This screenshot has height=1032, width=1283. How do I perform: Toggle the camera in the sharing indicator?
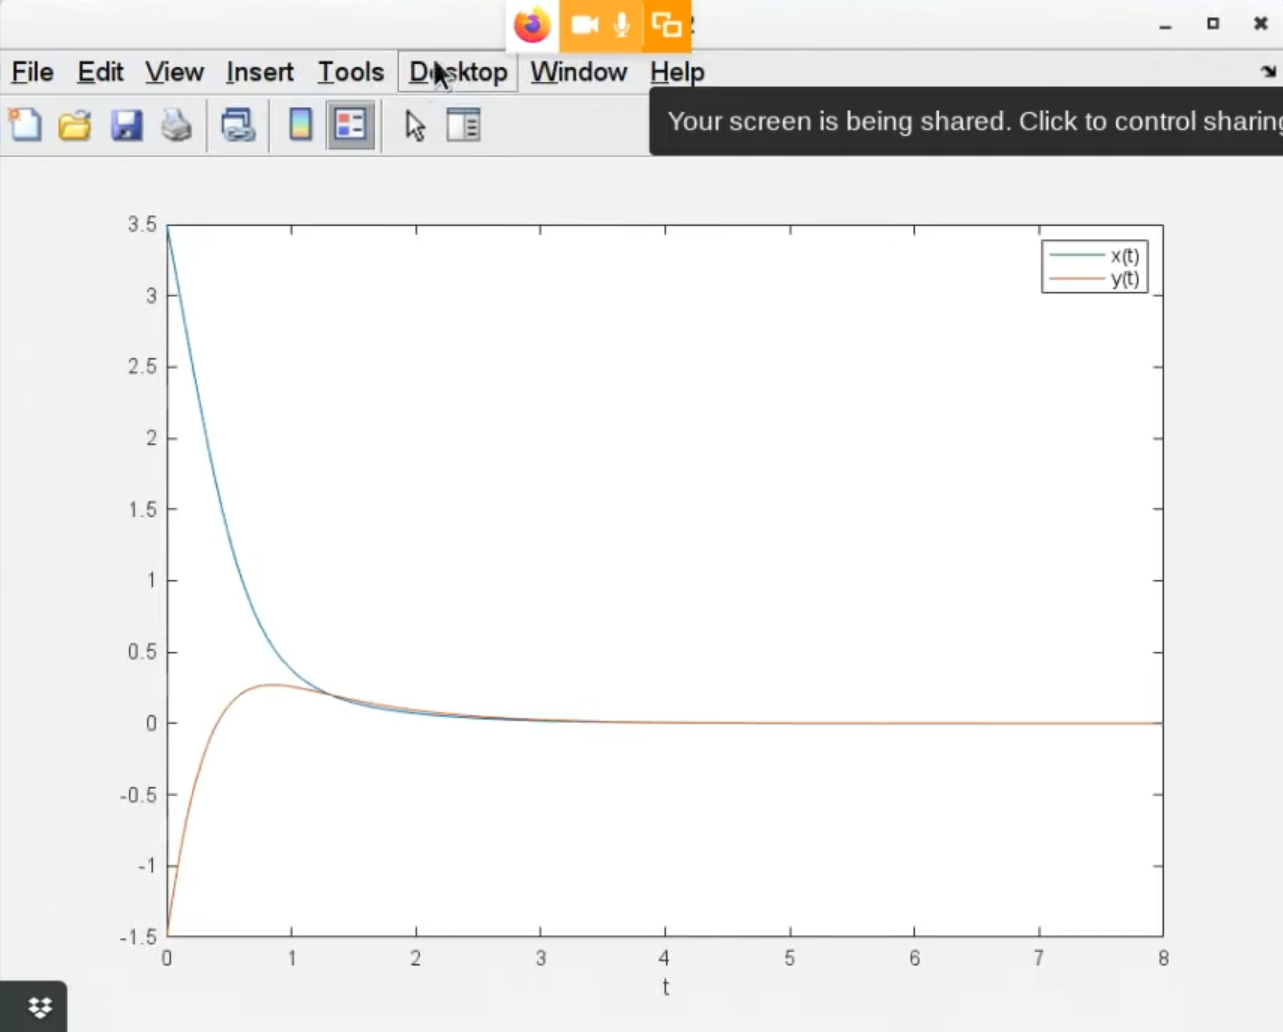(584, 24)
